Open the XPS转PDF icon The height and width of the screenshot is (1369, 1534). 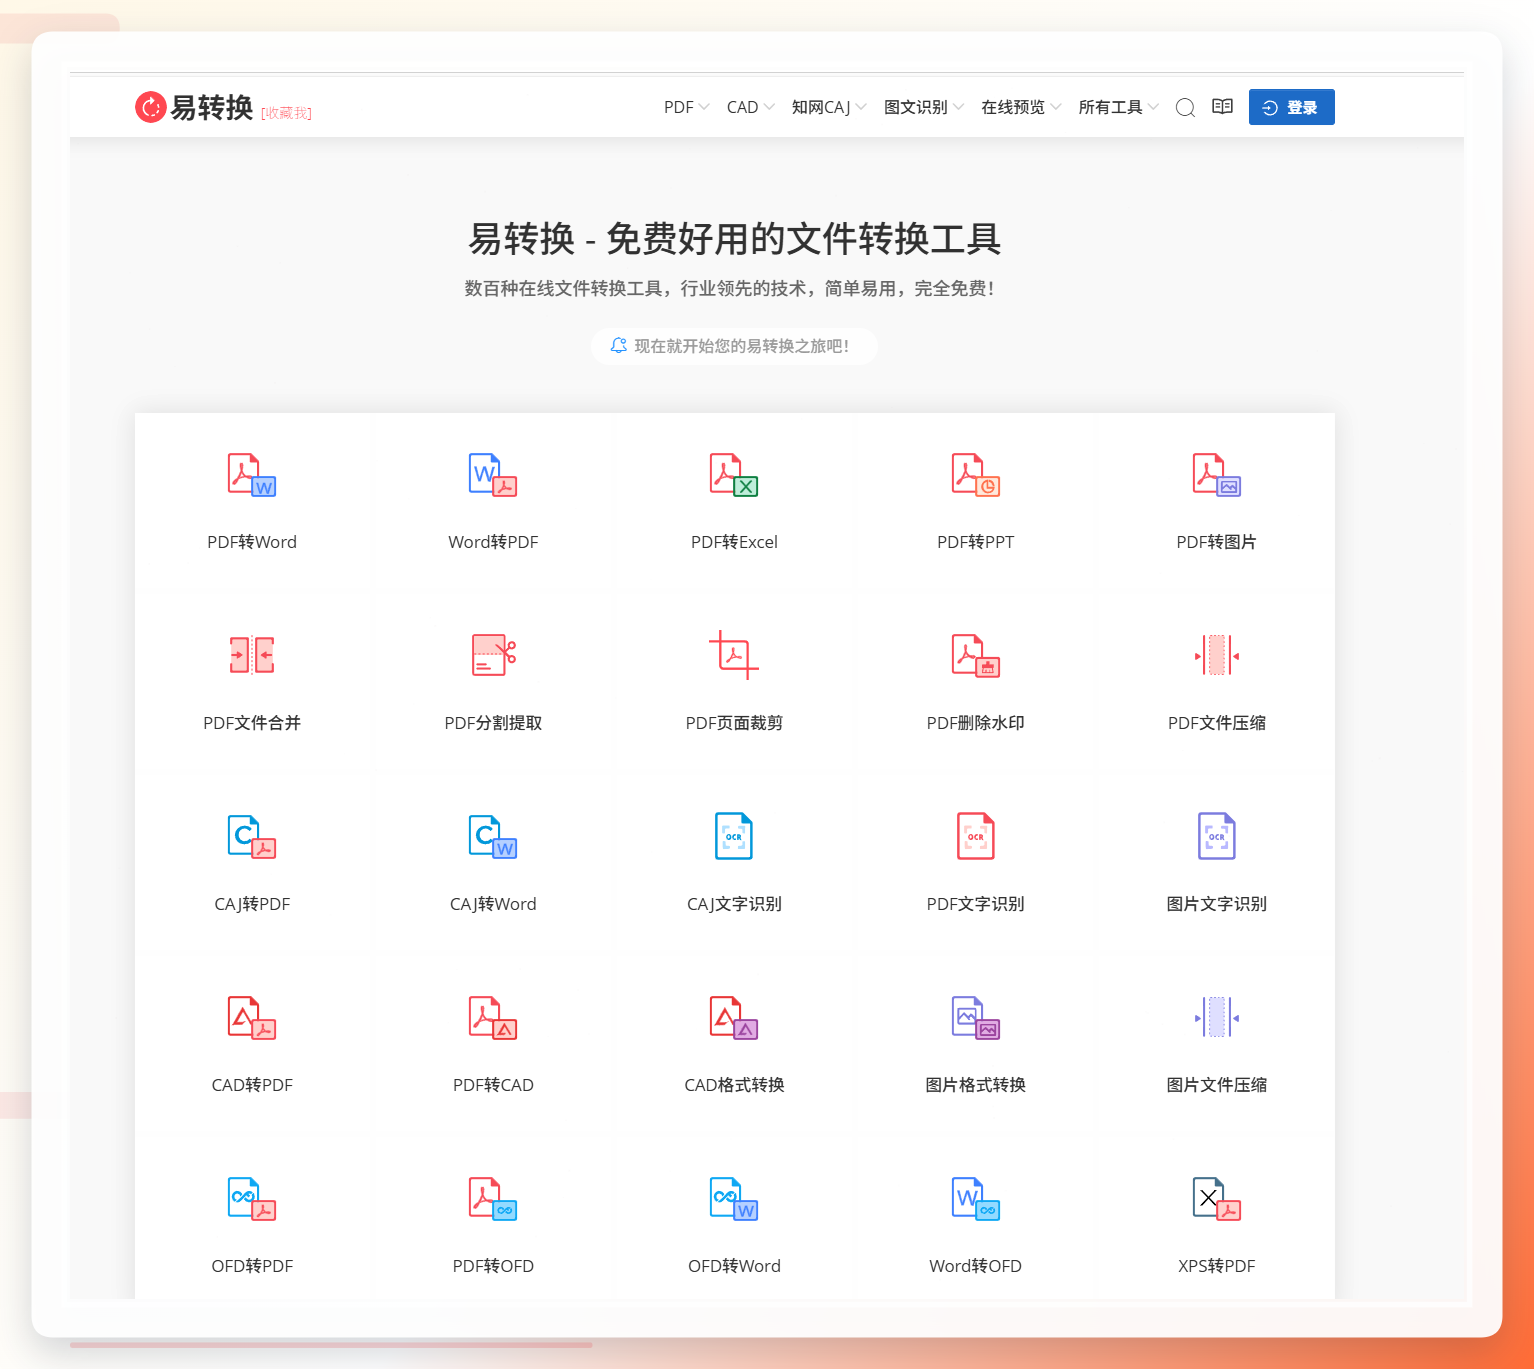(x=1217, y=1199)
